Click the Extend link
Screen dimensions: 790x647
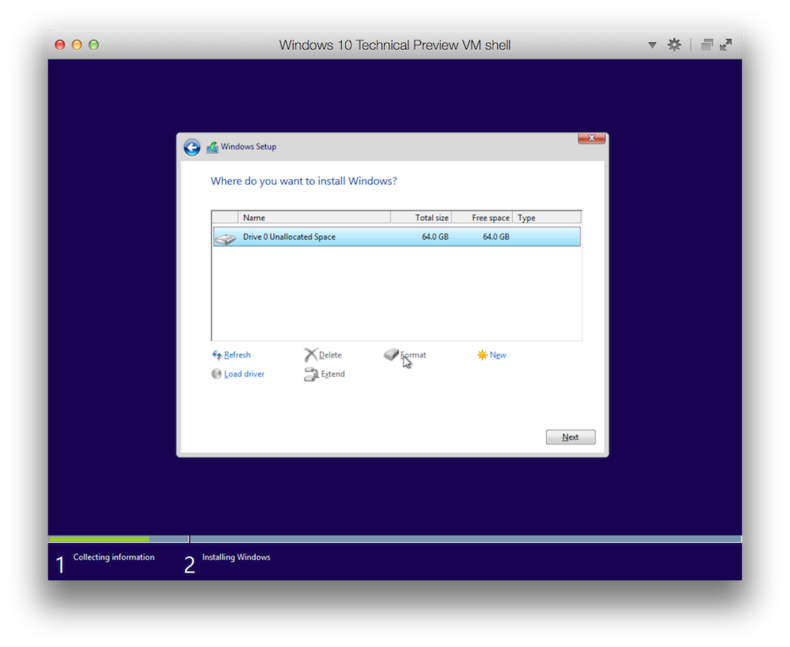(333, 374)
